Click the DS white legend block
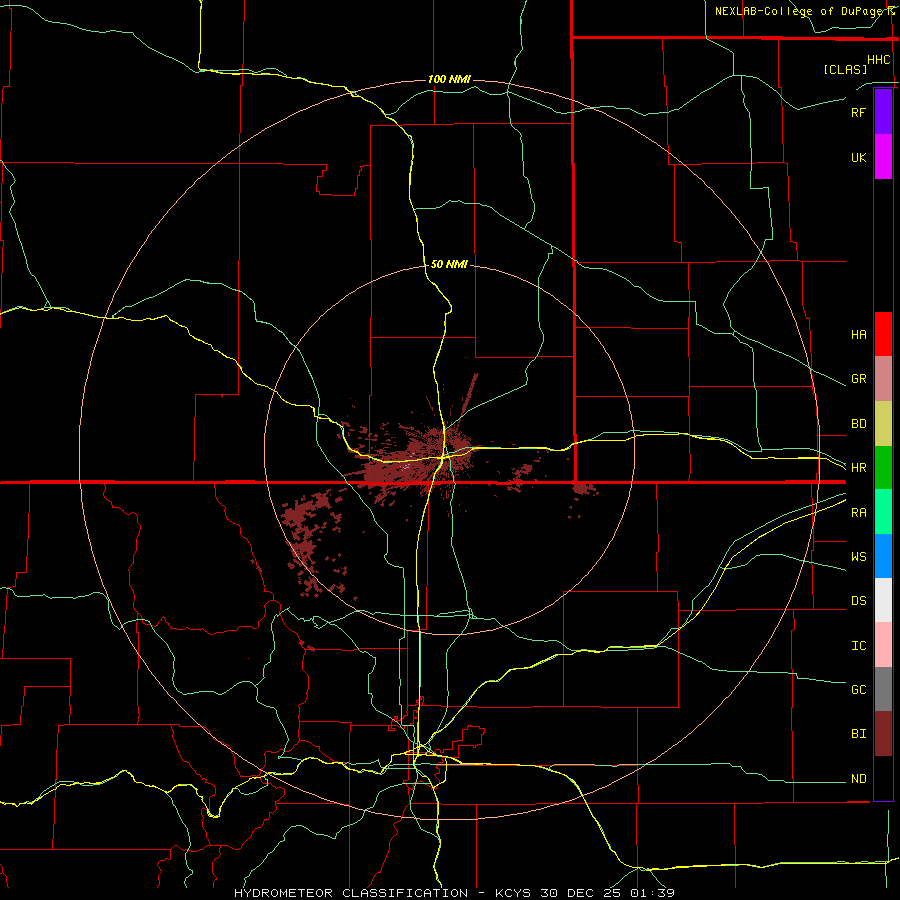Screen dimensions: 900x900 883,600
